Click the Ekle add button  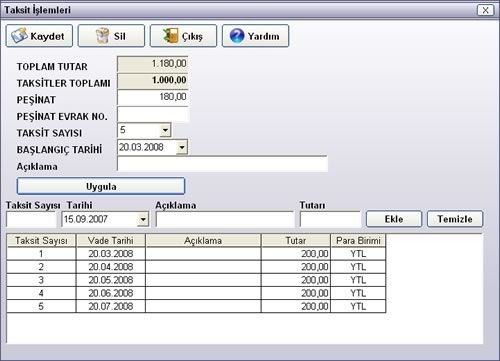[394, 219]
